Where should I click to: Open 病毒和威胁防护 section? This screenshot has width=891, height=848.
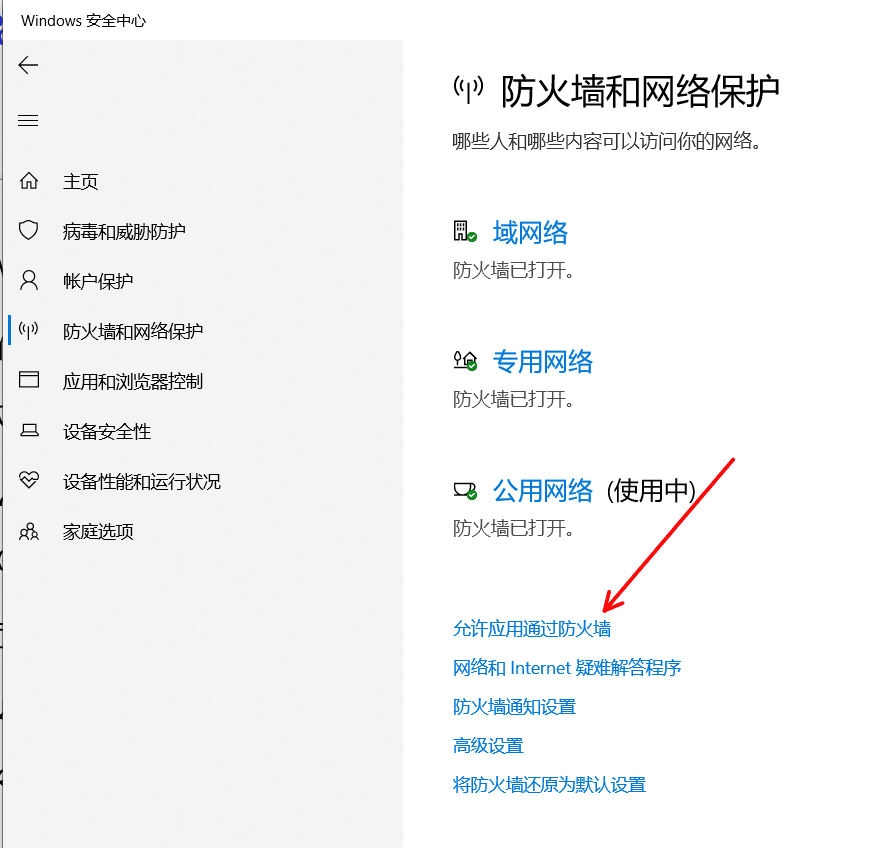pos(124,232)
